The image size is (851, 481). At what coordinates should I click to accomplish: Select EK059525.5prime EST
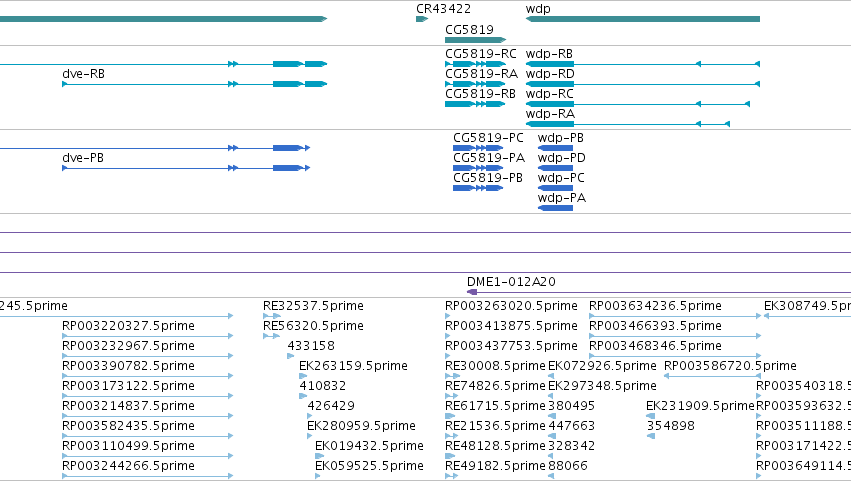[x=369, y=466]
